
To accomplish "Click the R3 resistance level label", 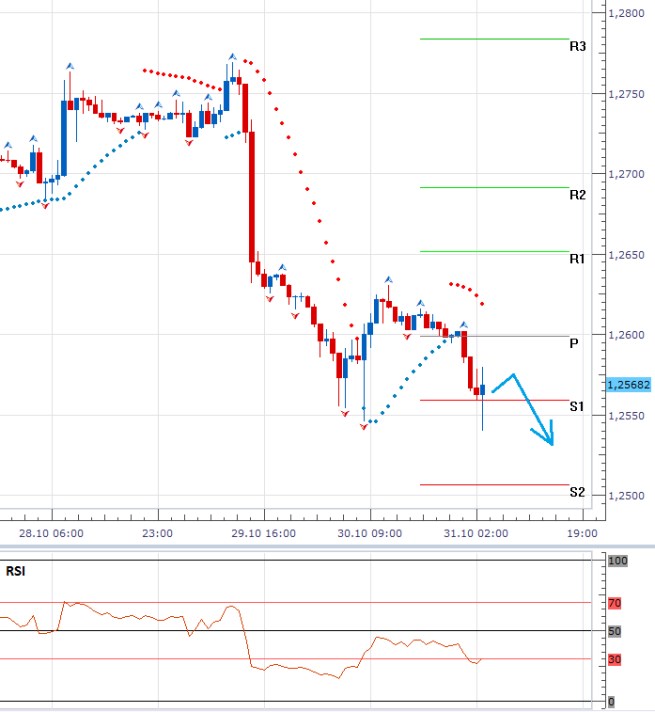I will coord(577,47).
